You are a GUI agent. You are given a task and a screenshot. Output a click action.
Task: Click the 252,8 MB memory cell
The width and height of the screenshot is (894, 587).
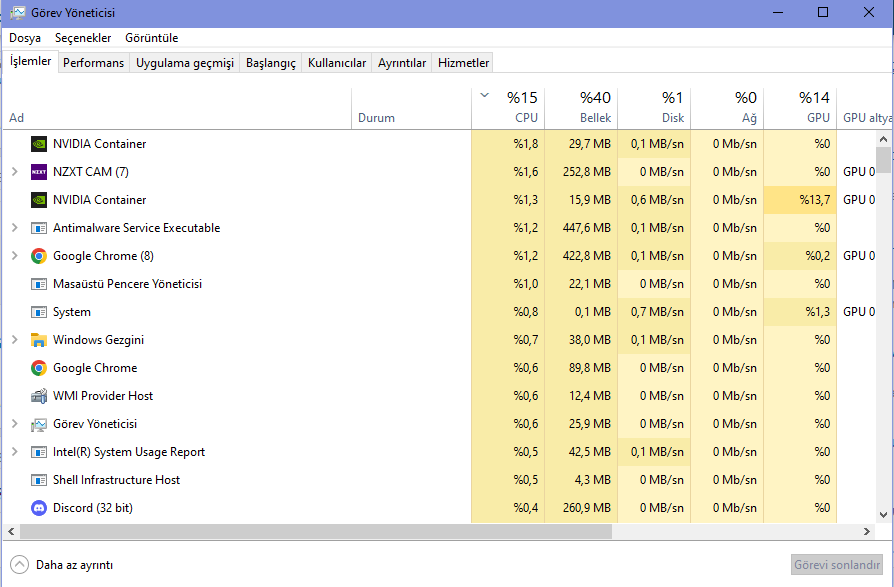pos(582,172)
